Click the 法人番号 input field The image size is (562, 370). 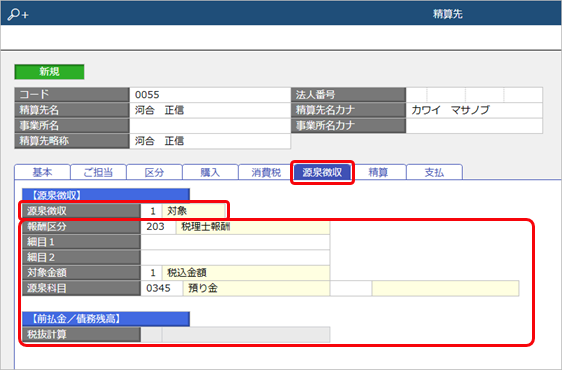[x=474, y=95]
